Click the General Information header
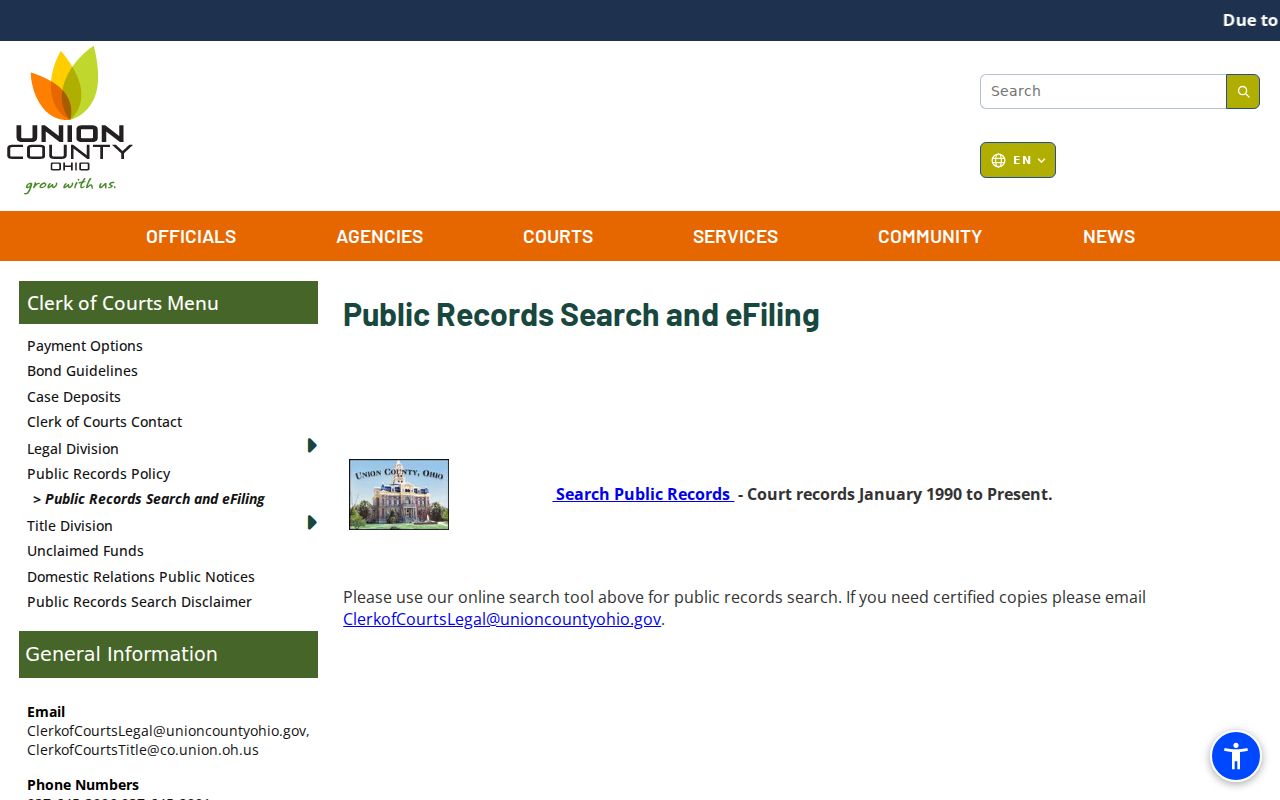The width and height of the screenshot is (1280, 800). point(168,654)
